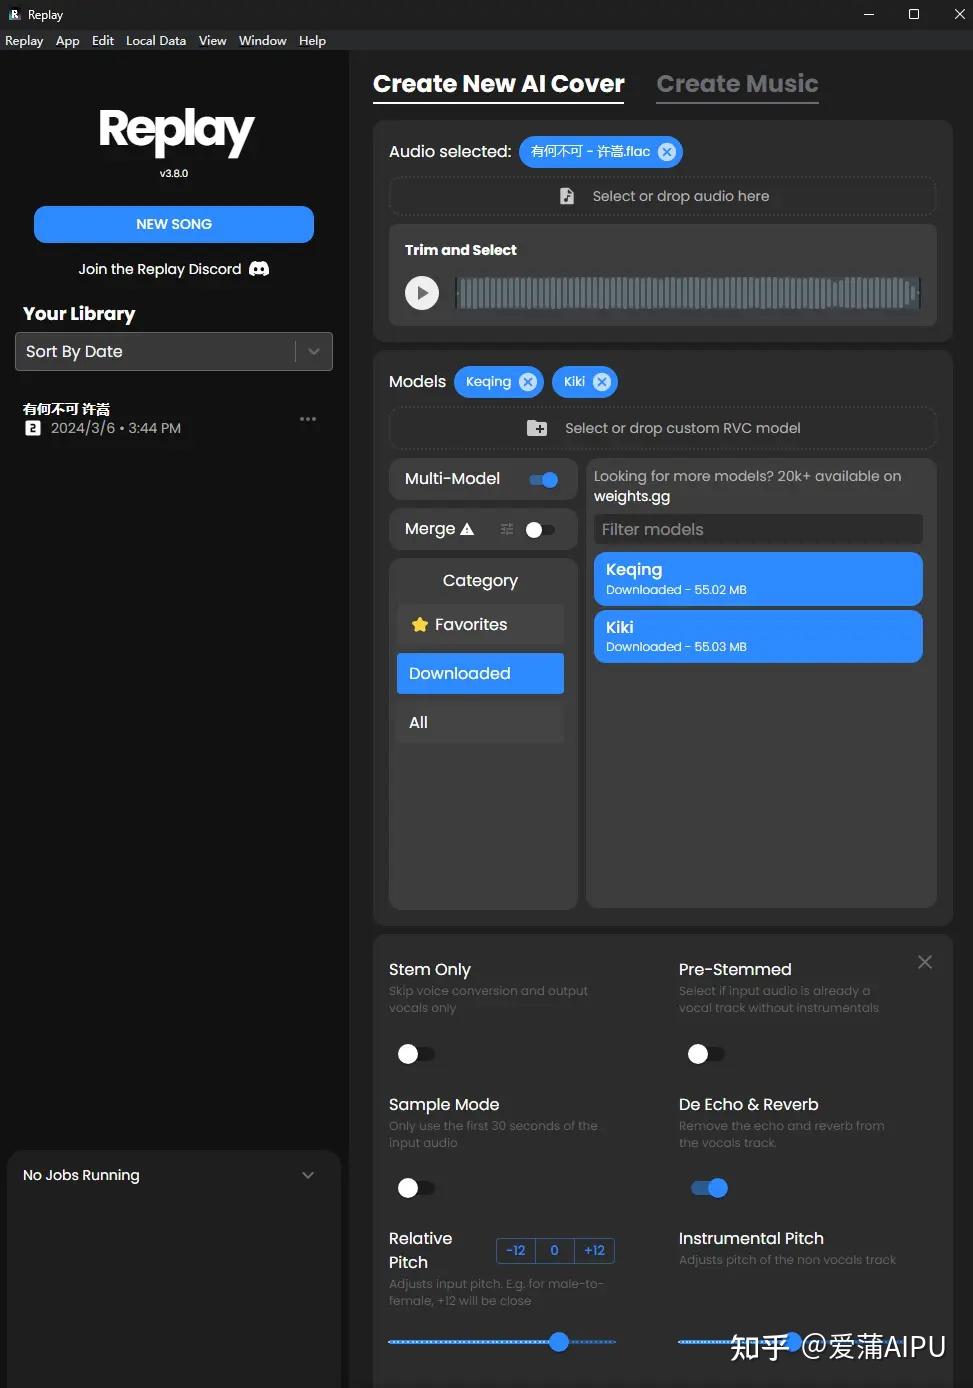The width and height of the screenshot is (973, 1388).
Task: Click the Favorites star icon
Action: (x=420, y=625)
